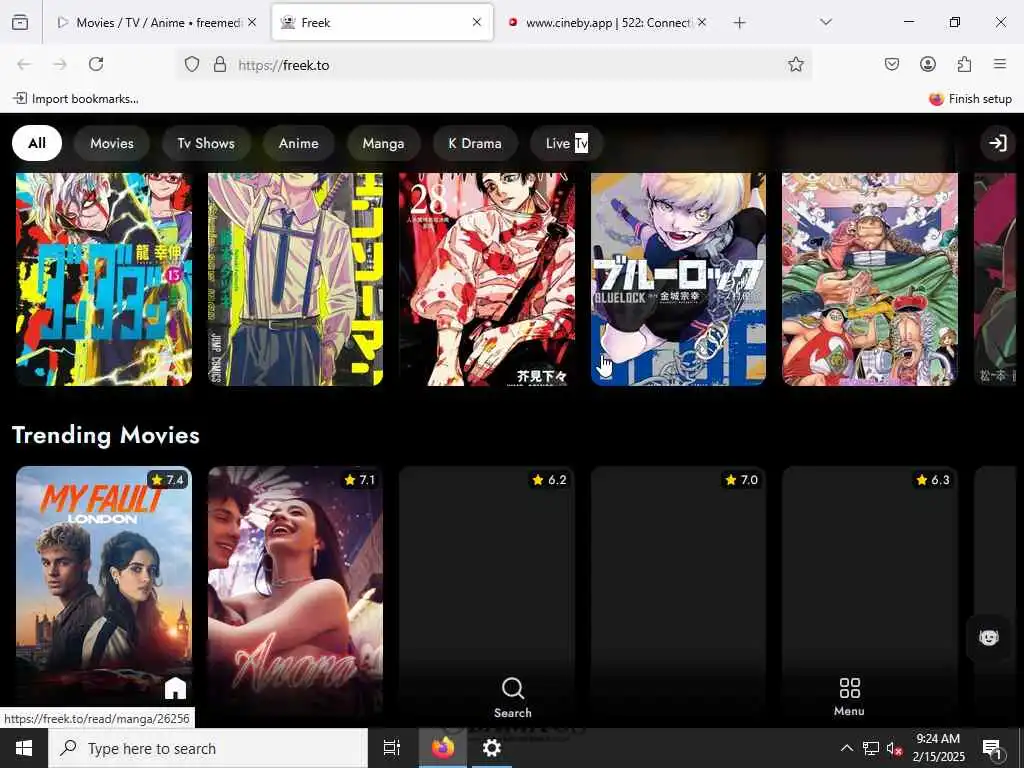The width and height of the screenshot is (1024, 768).
Task: Switch to www.cineby.app tab
Action: (607, 22)
